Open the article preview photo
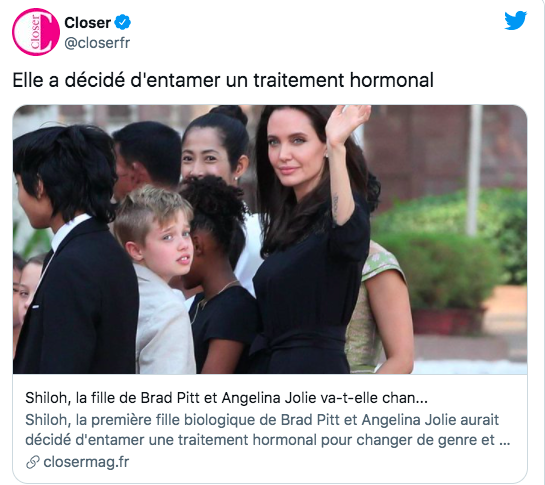 [270, 239]
